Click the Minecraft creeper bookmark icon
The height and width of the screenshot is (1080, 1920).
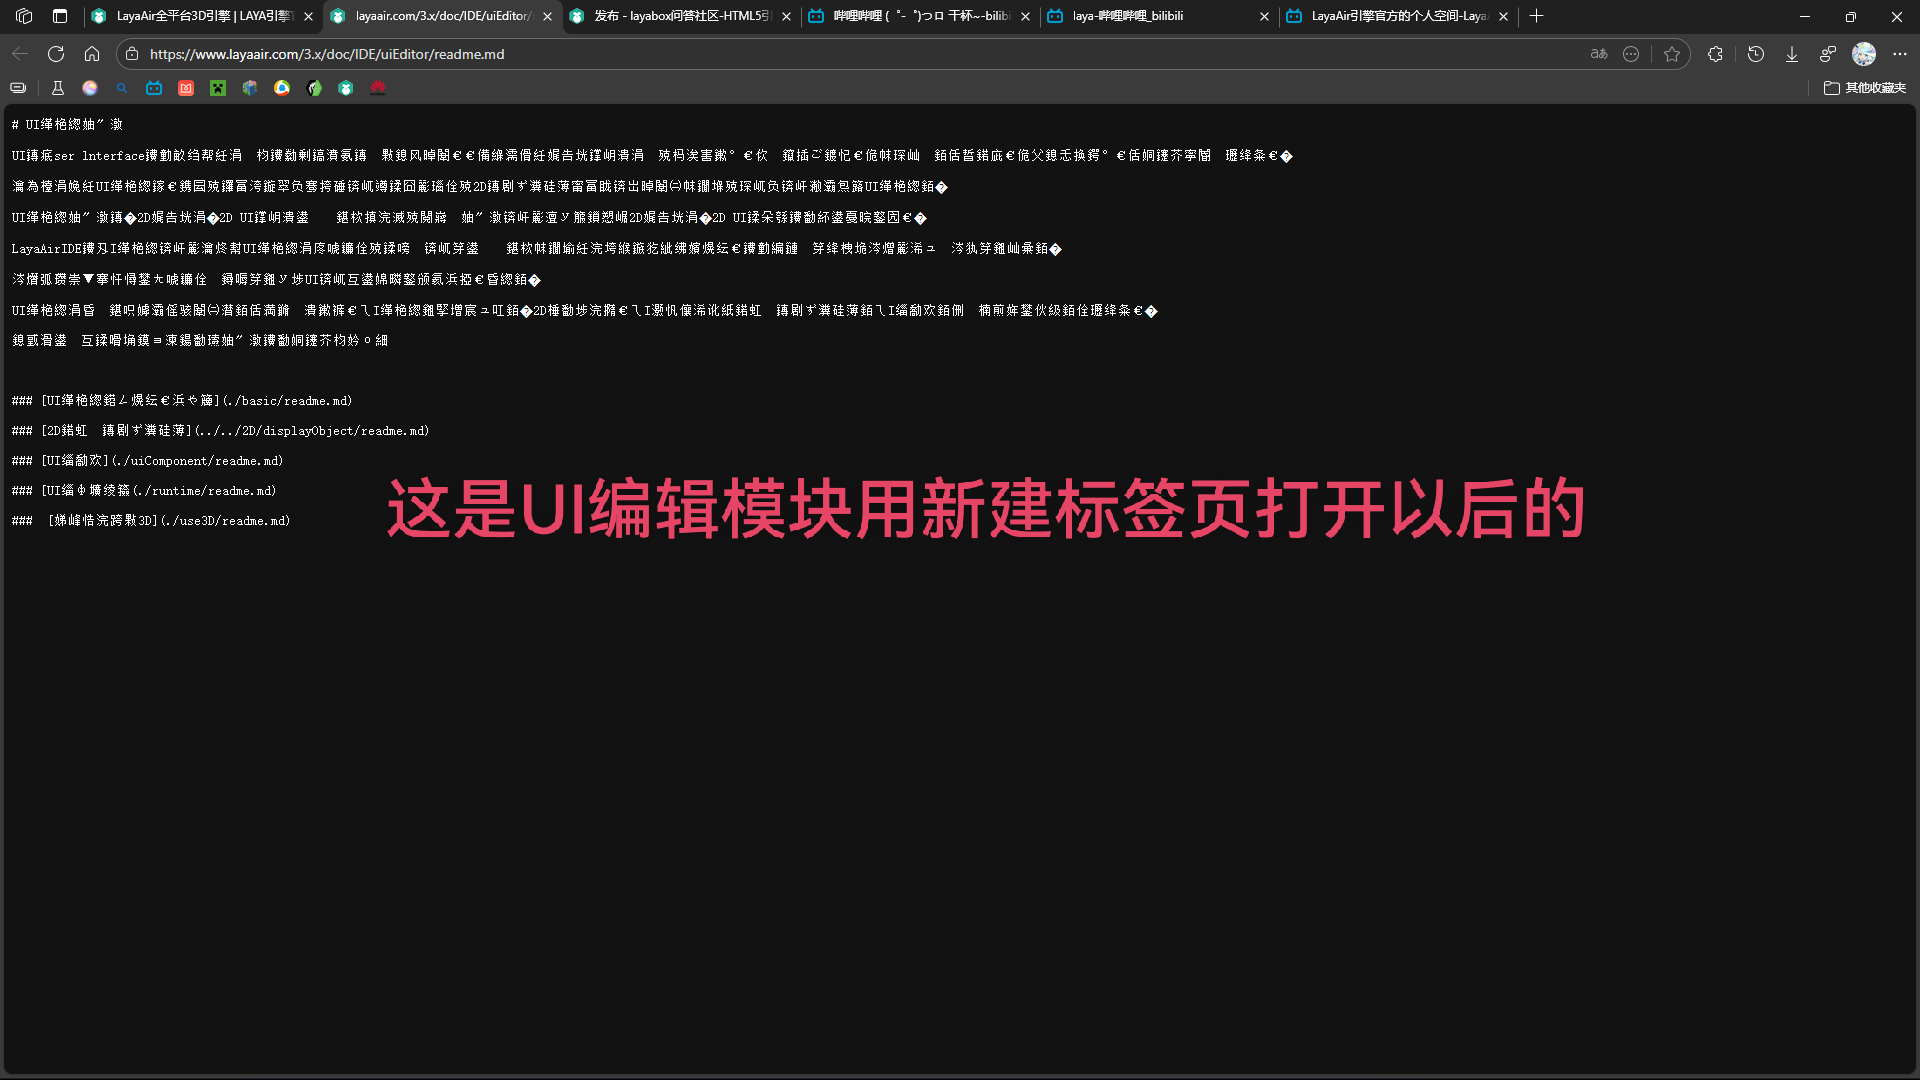pos(217,88)
